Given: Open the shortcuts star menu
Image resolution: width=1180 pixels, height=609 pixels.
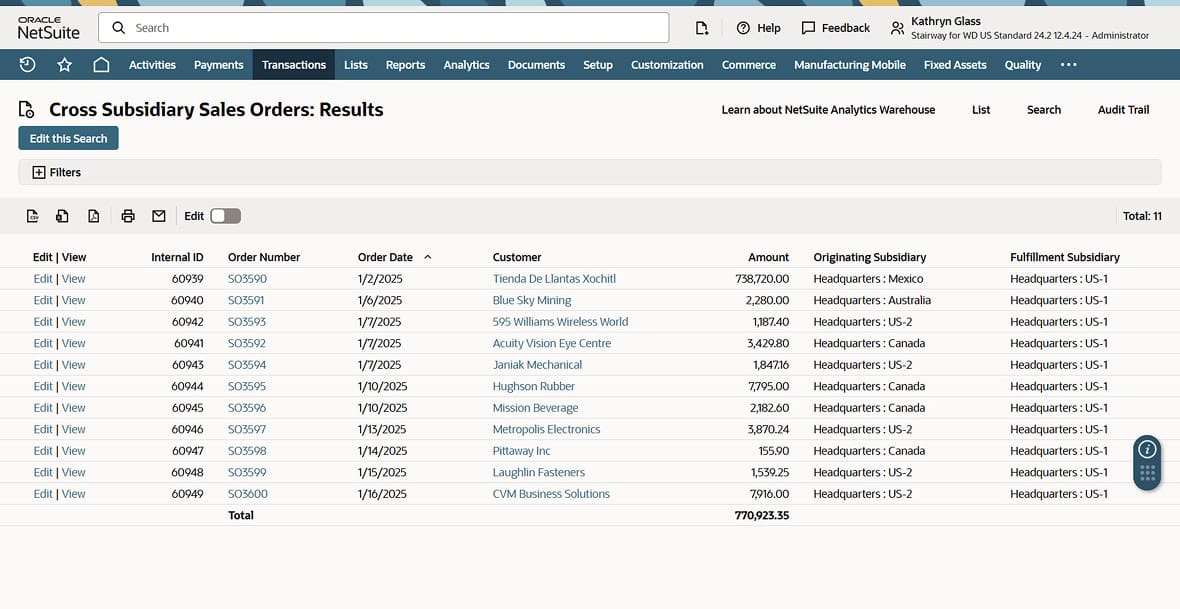Looking at the screenshot, I should point(63,64).
